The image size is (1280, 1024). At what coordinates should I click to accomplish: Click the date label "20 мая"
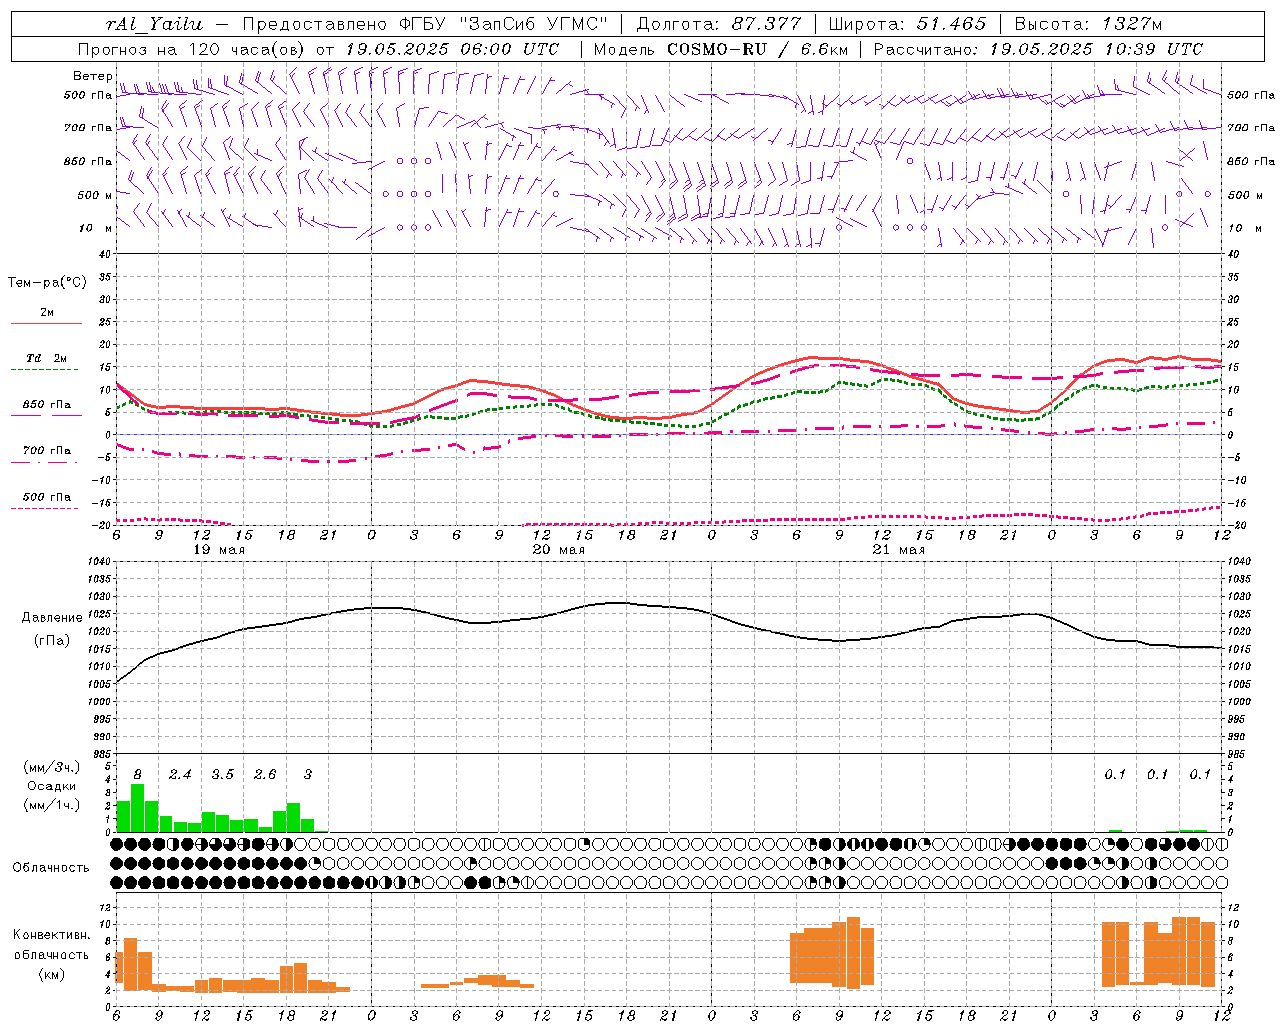(559, 549)
